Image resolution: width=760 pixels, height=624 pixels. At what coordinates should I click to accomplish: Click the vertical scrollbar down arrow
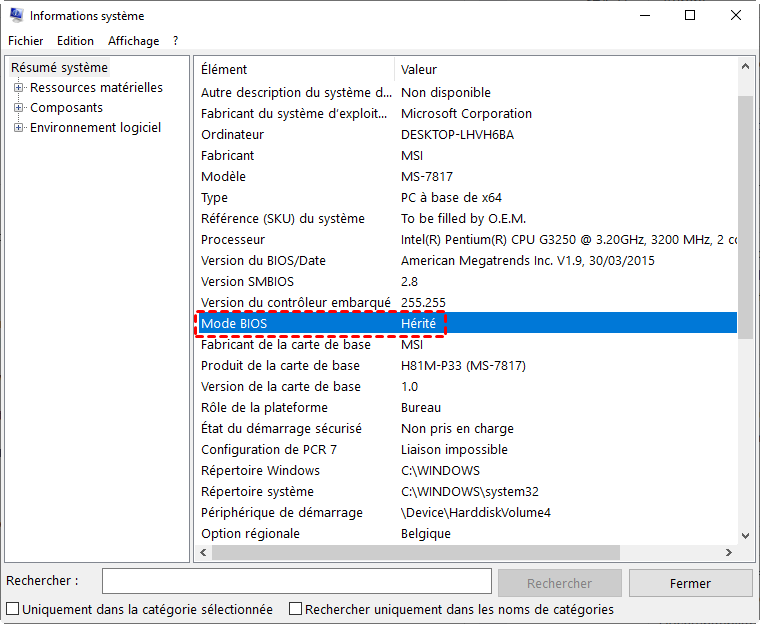(745, 535)
